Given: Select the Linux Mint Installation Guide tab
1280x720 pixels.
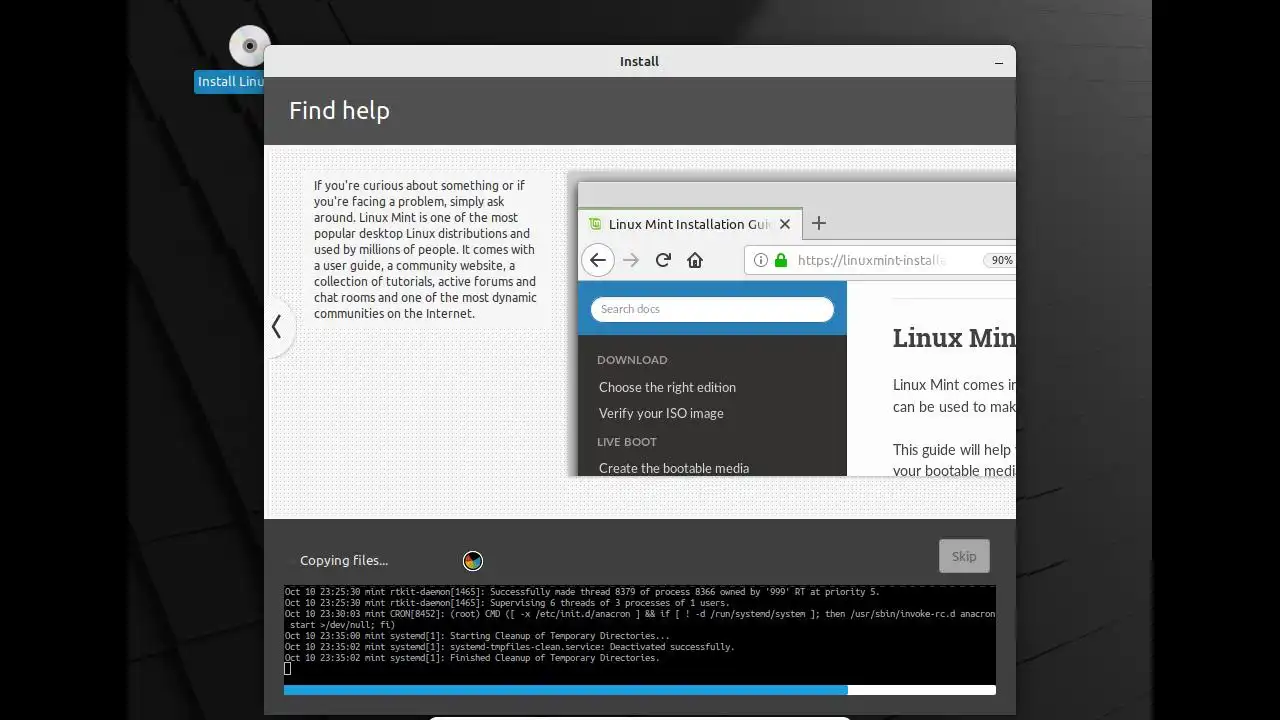Looking at the screenshot, I should coord(690,224).
